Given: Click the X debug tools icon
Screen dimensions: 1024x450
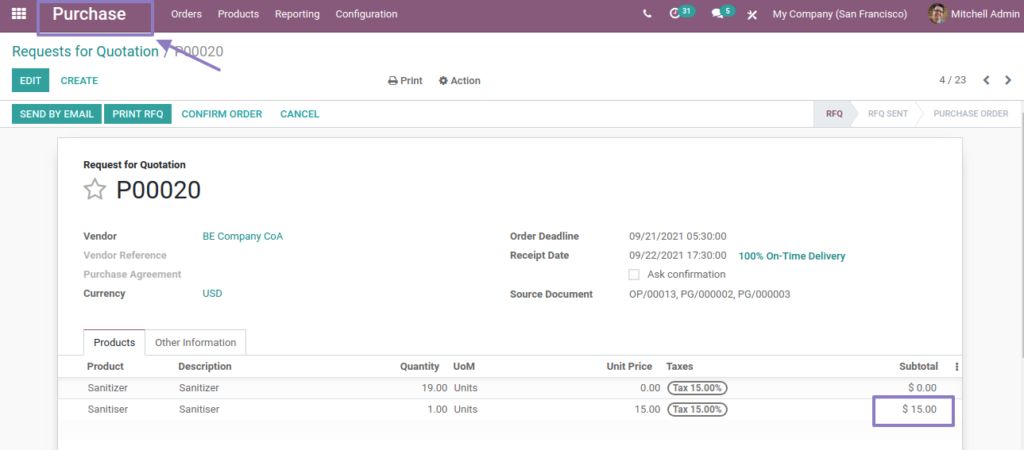Looking at the screenshot, I should coord(752,15).
